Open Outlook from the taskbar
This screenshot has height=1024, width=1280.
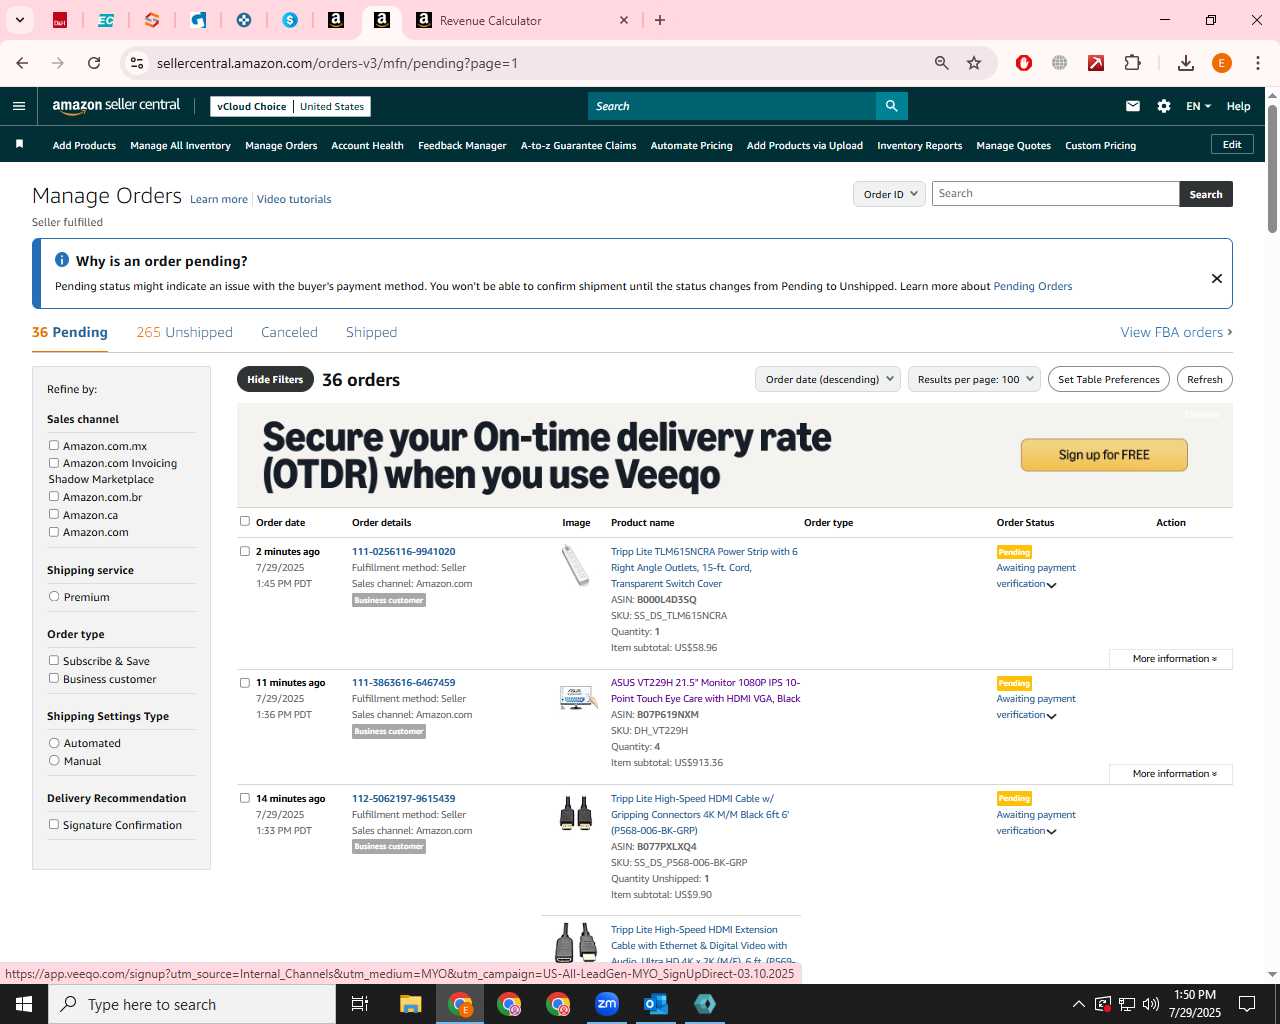(x=656, y=1004)
